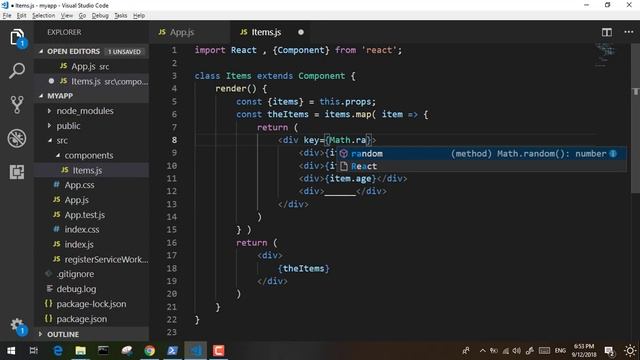This screenshot has width=640, height=360.
Task: Click the 1 UNSAVED badge
Action: [x=124, y=52]
